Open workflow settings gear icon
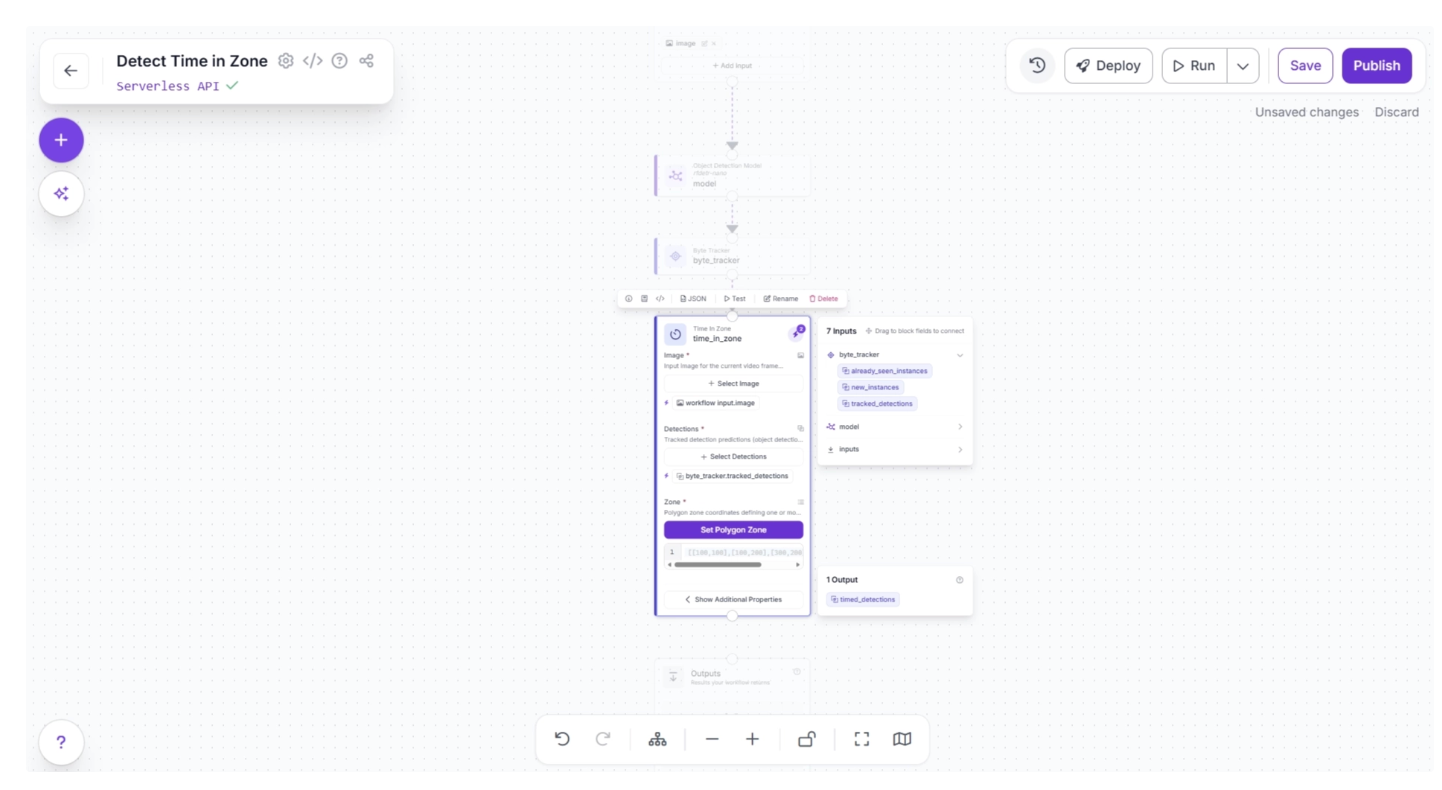 (286, 61)
